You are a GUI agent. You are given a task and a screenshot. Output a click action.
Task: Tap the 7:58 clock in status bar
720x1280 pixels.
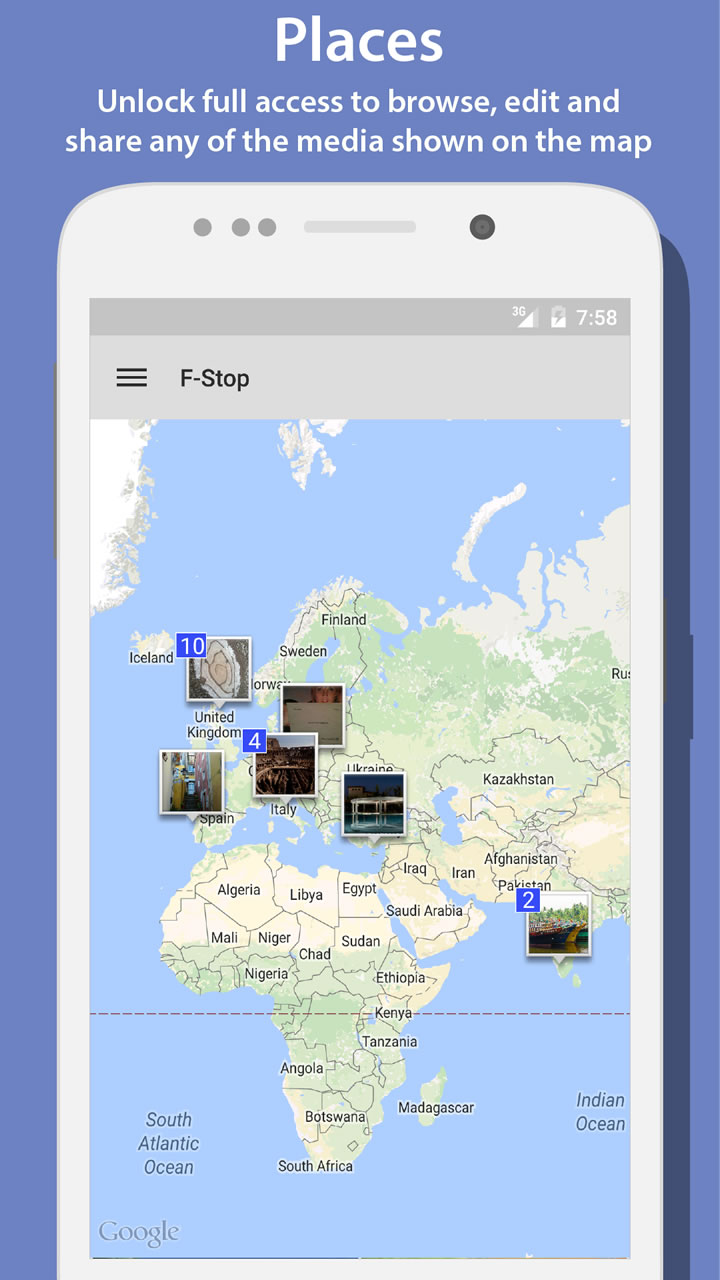pos(597,318)
